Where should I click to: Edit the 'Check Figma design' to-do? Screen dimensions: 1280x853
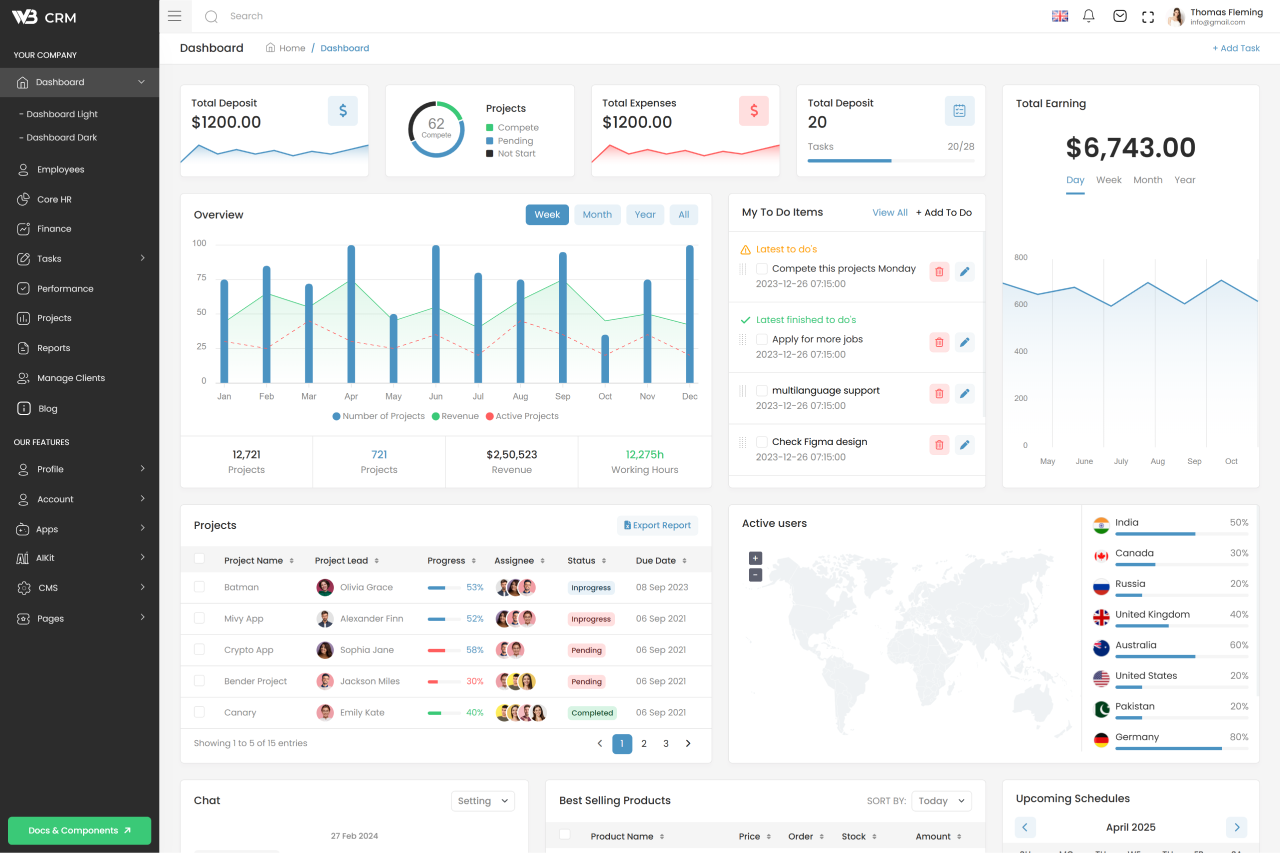(964, 444)
